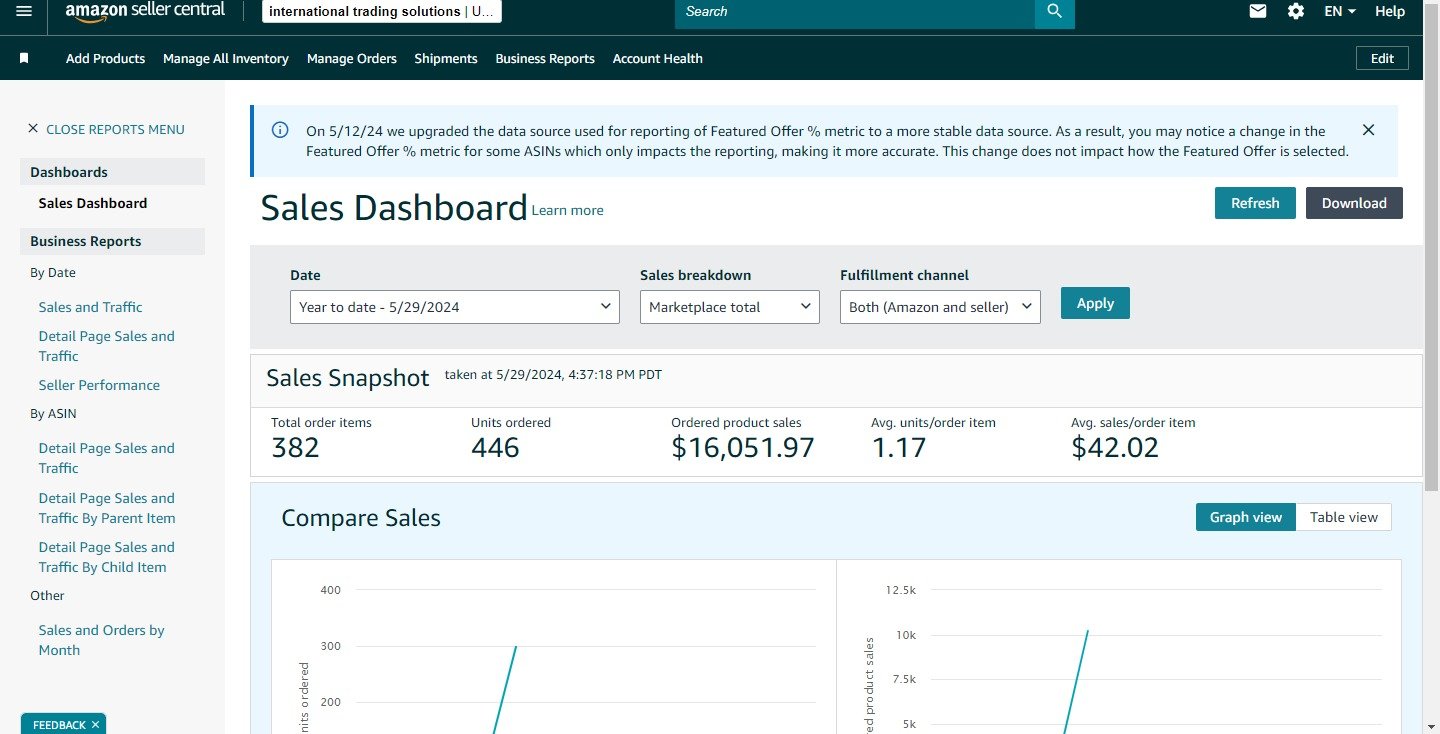Click the Apply button
The height and width of the screenshot is (734, 1440).
pyautogui.click(x=1094, y=303)
